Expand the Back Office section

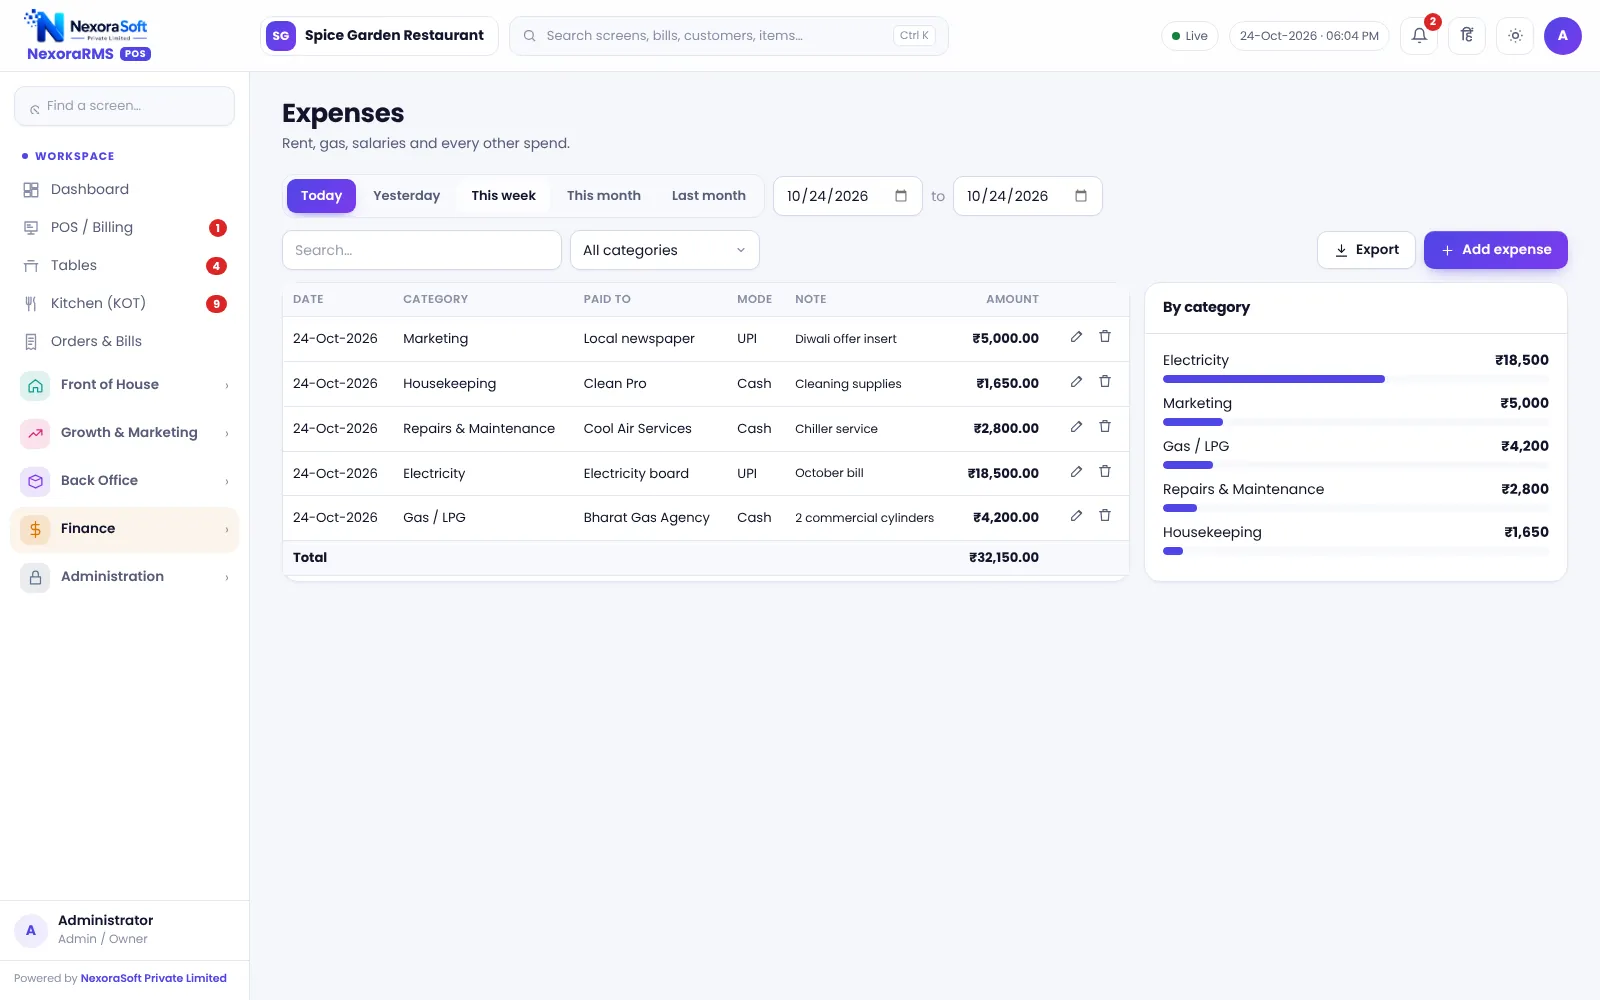(x=124, y=481)
